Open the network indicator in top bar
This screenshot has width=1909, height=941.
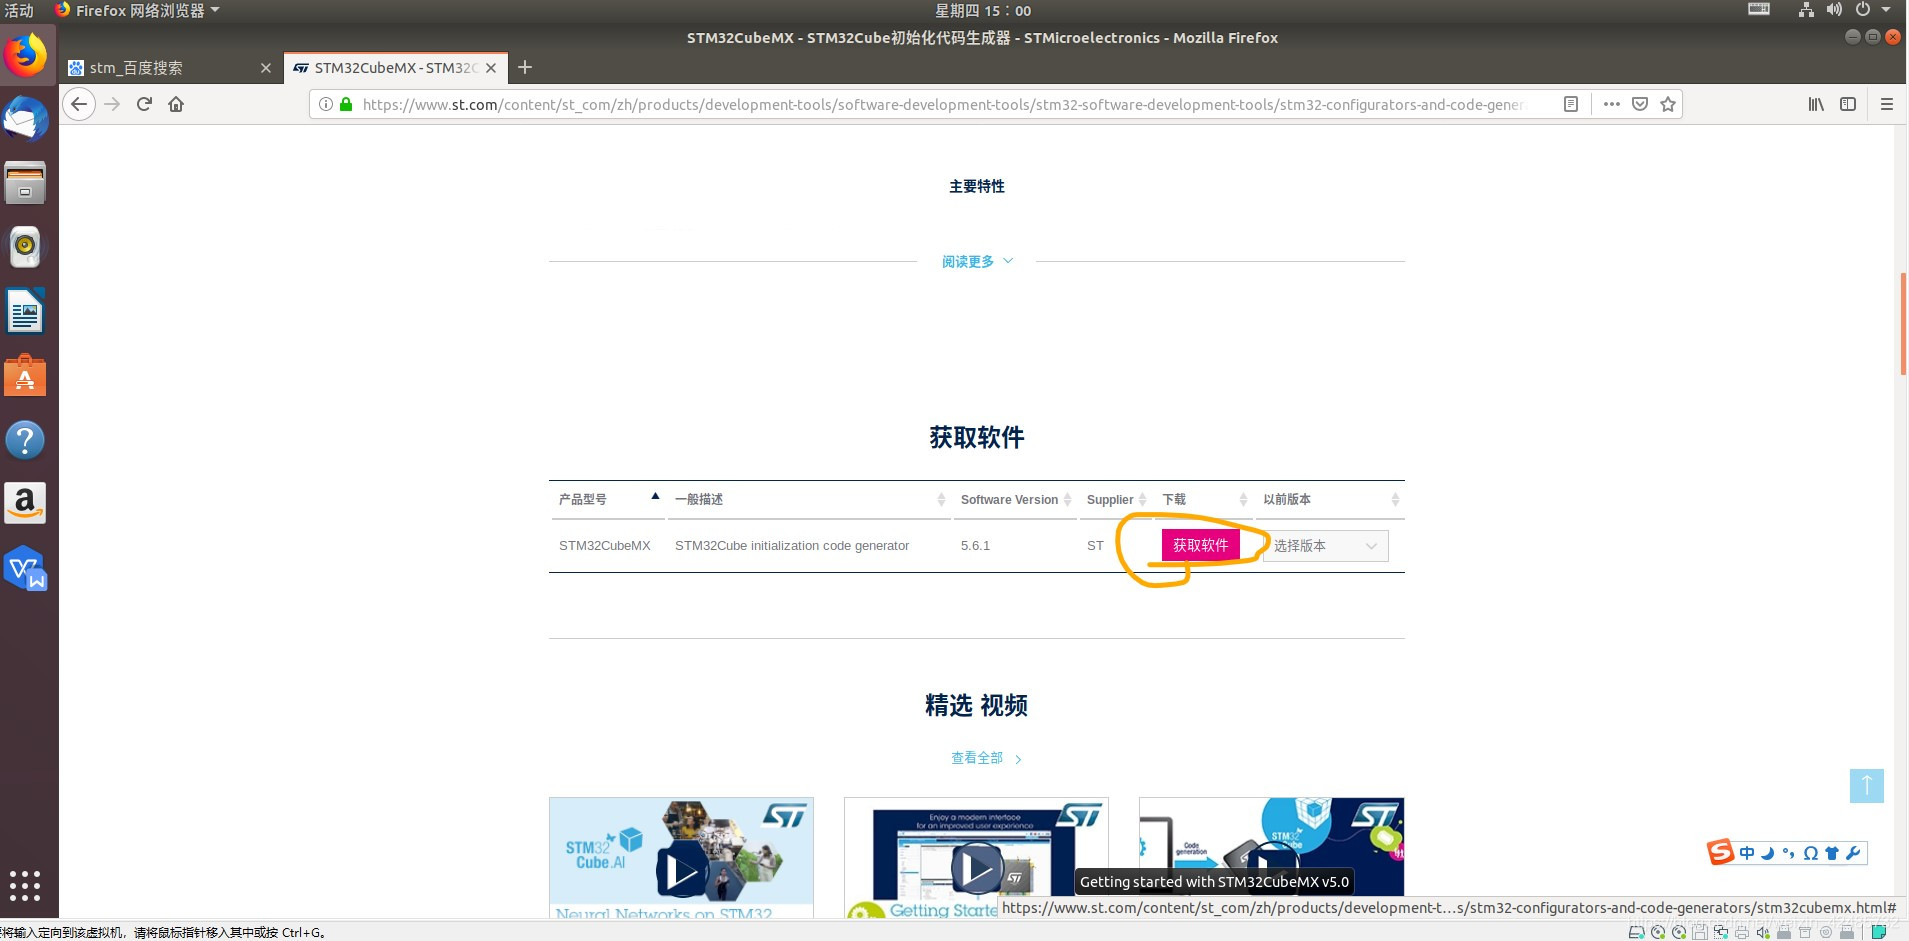[1806, 10]
